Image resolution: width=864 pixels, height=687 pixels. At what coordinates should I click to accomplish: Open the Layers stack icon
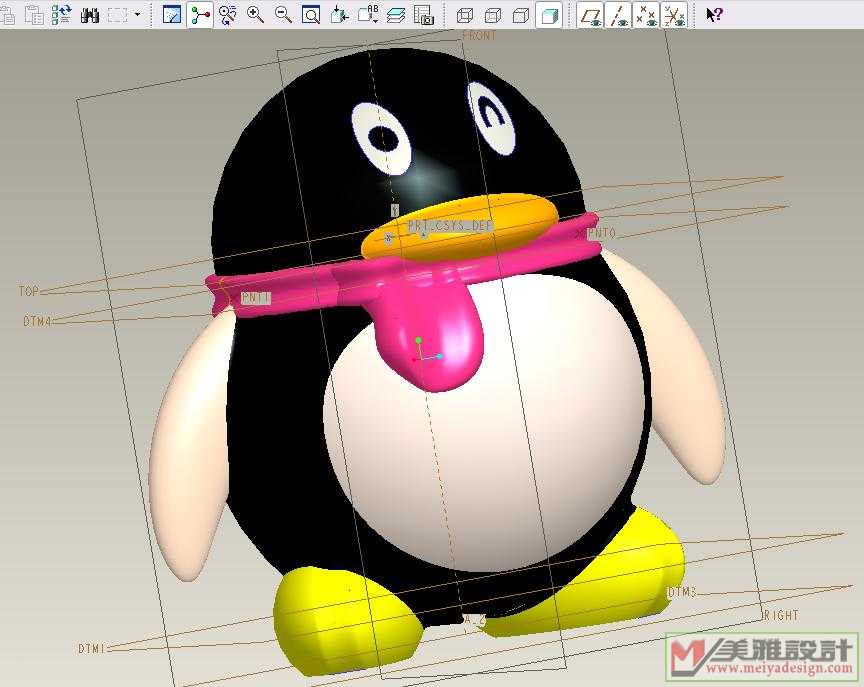click(x=395, y=15)
